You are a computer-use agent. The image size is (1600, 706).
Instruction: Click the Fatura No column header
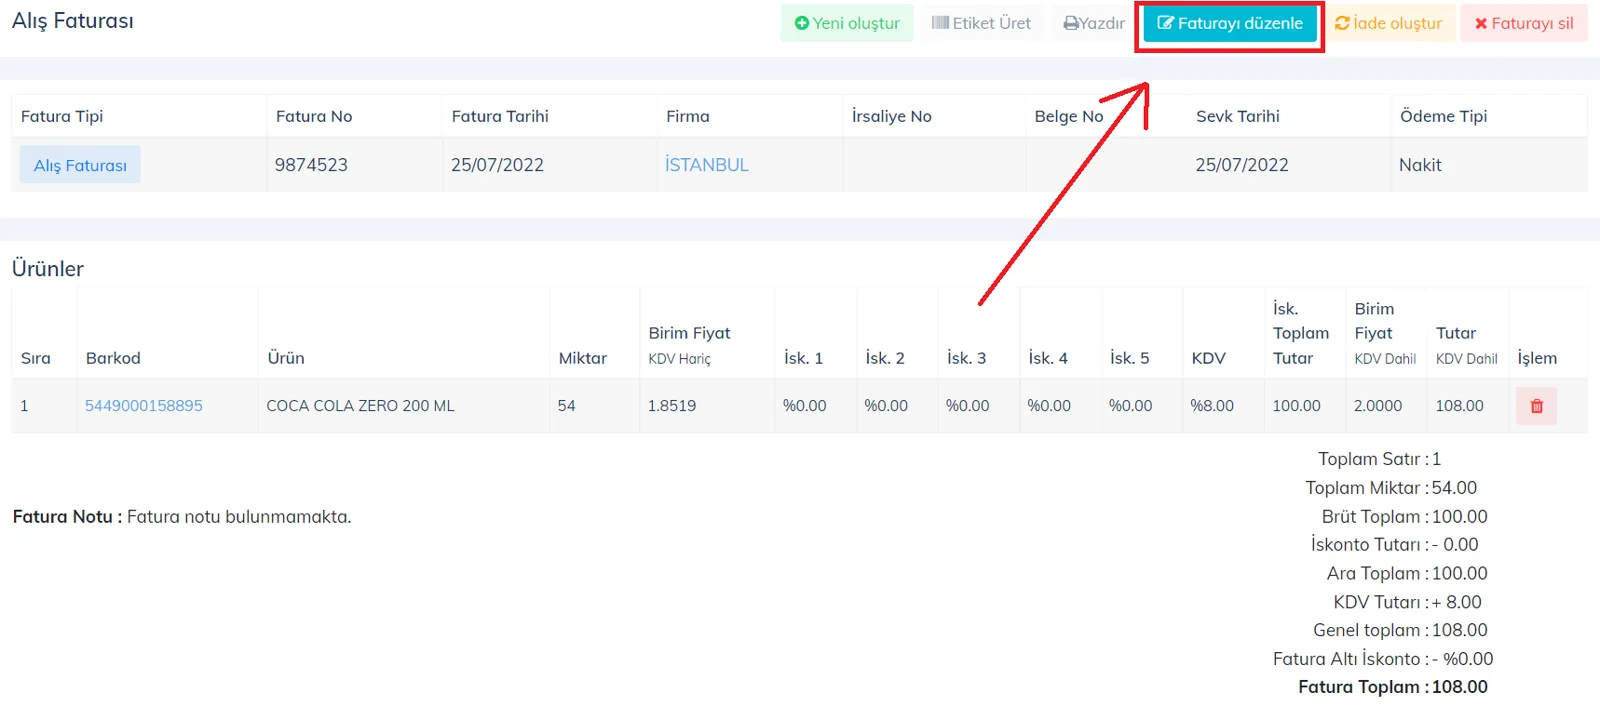314,116
